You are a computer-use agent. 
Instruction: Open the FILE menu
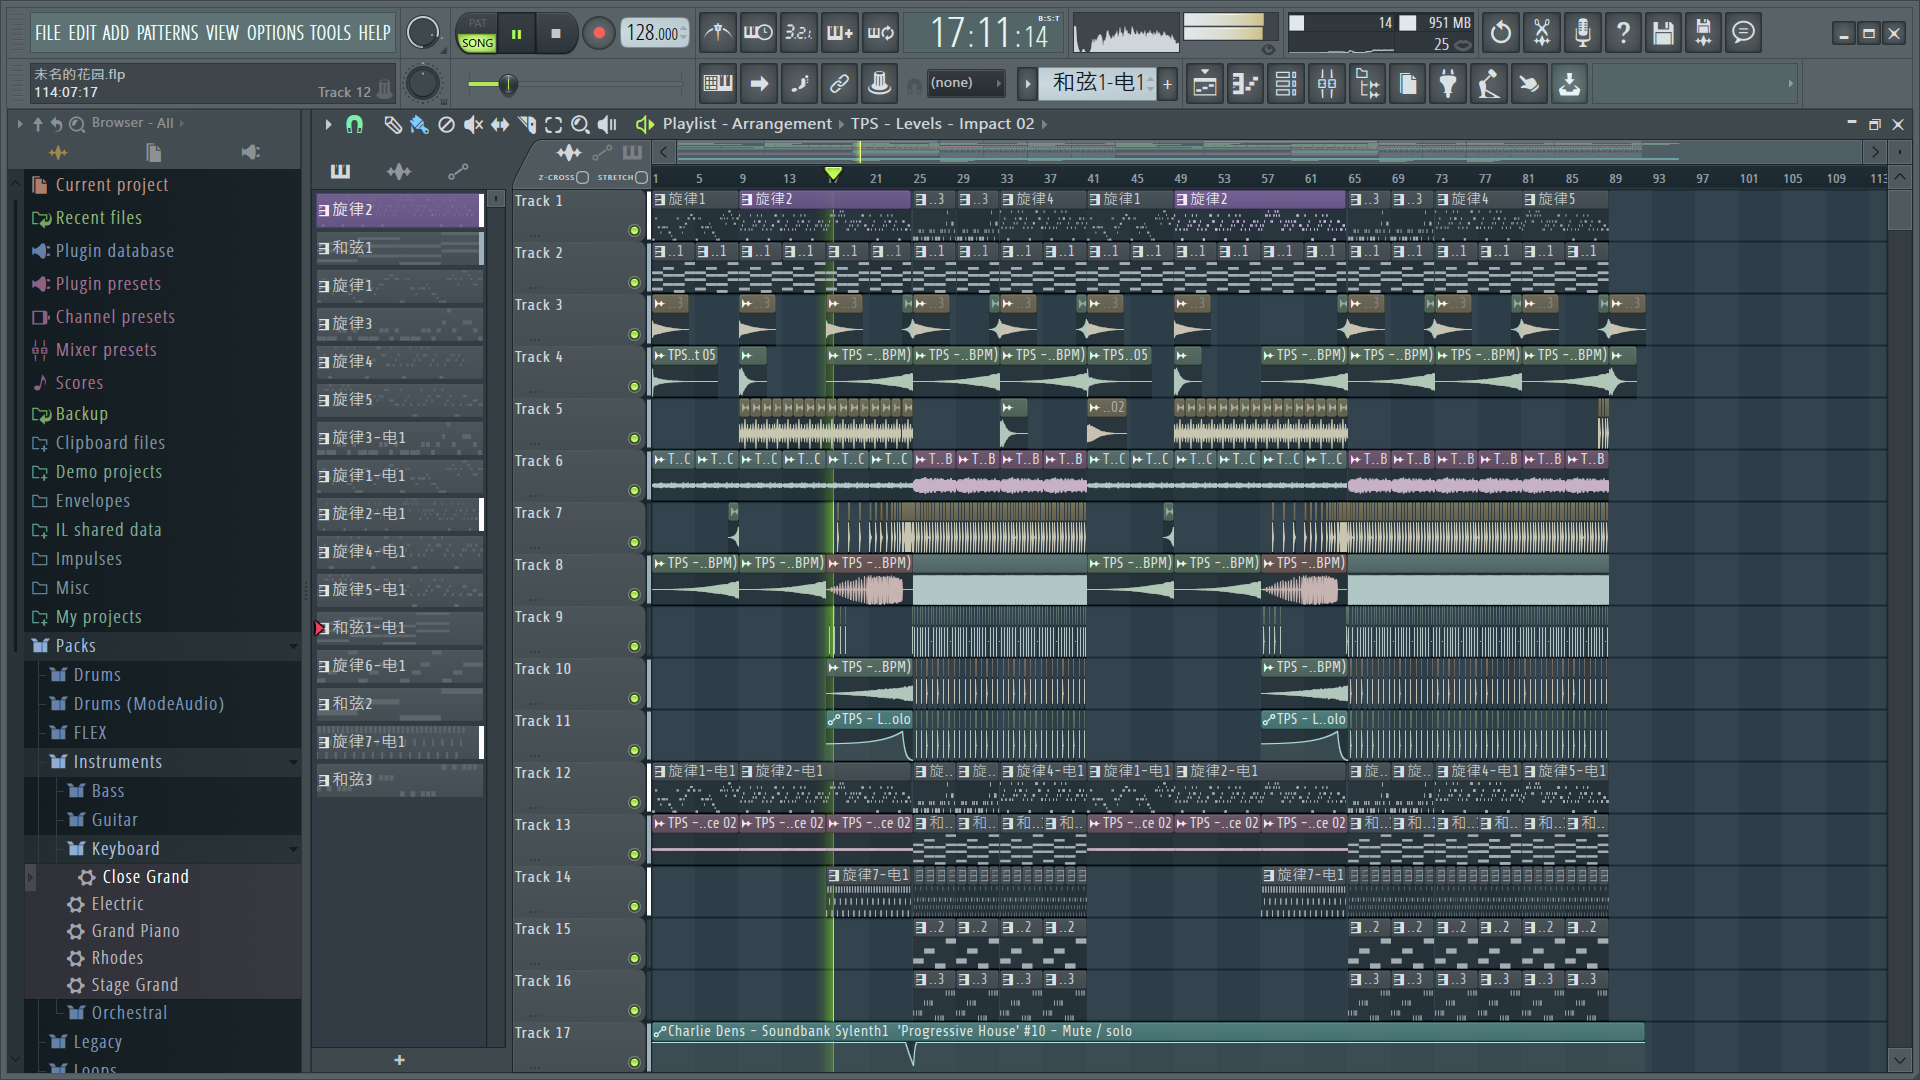[x=48, y=33]
